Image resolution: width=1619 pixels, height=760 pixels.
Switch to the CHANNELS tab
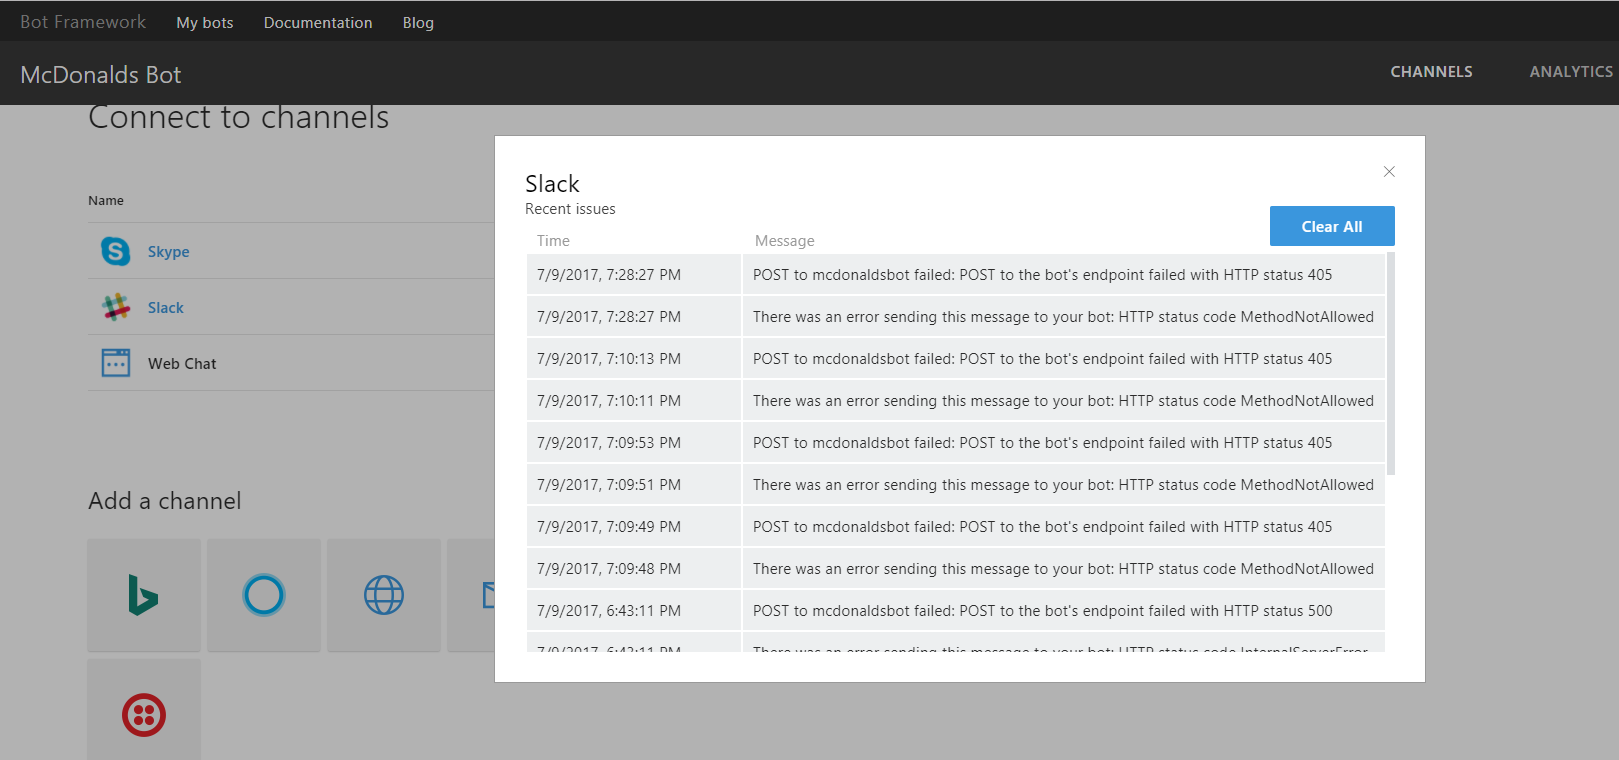click(x=1431, y=71)
